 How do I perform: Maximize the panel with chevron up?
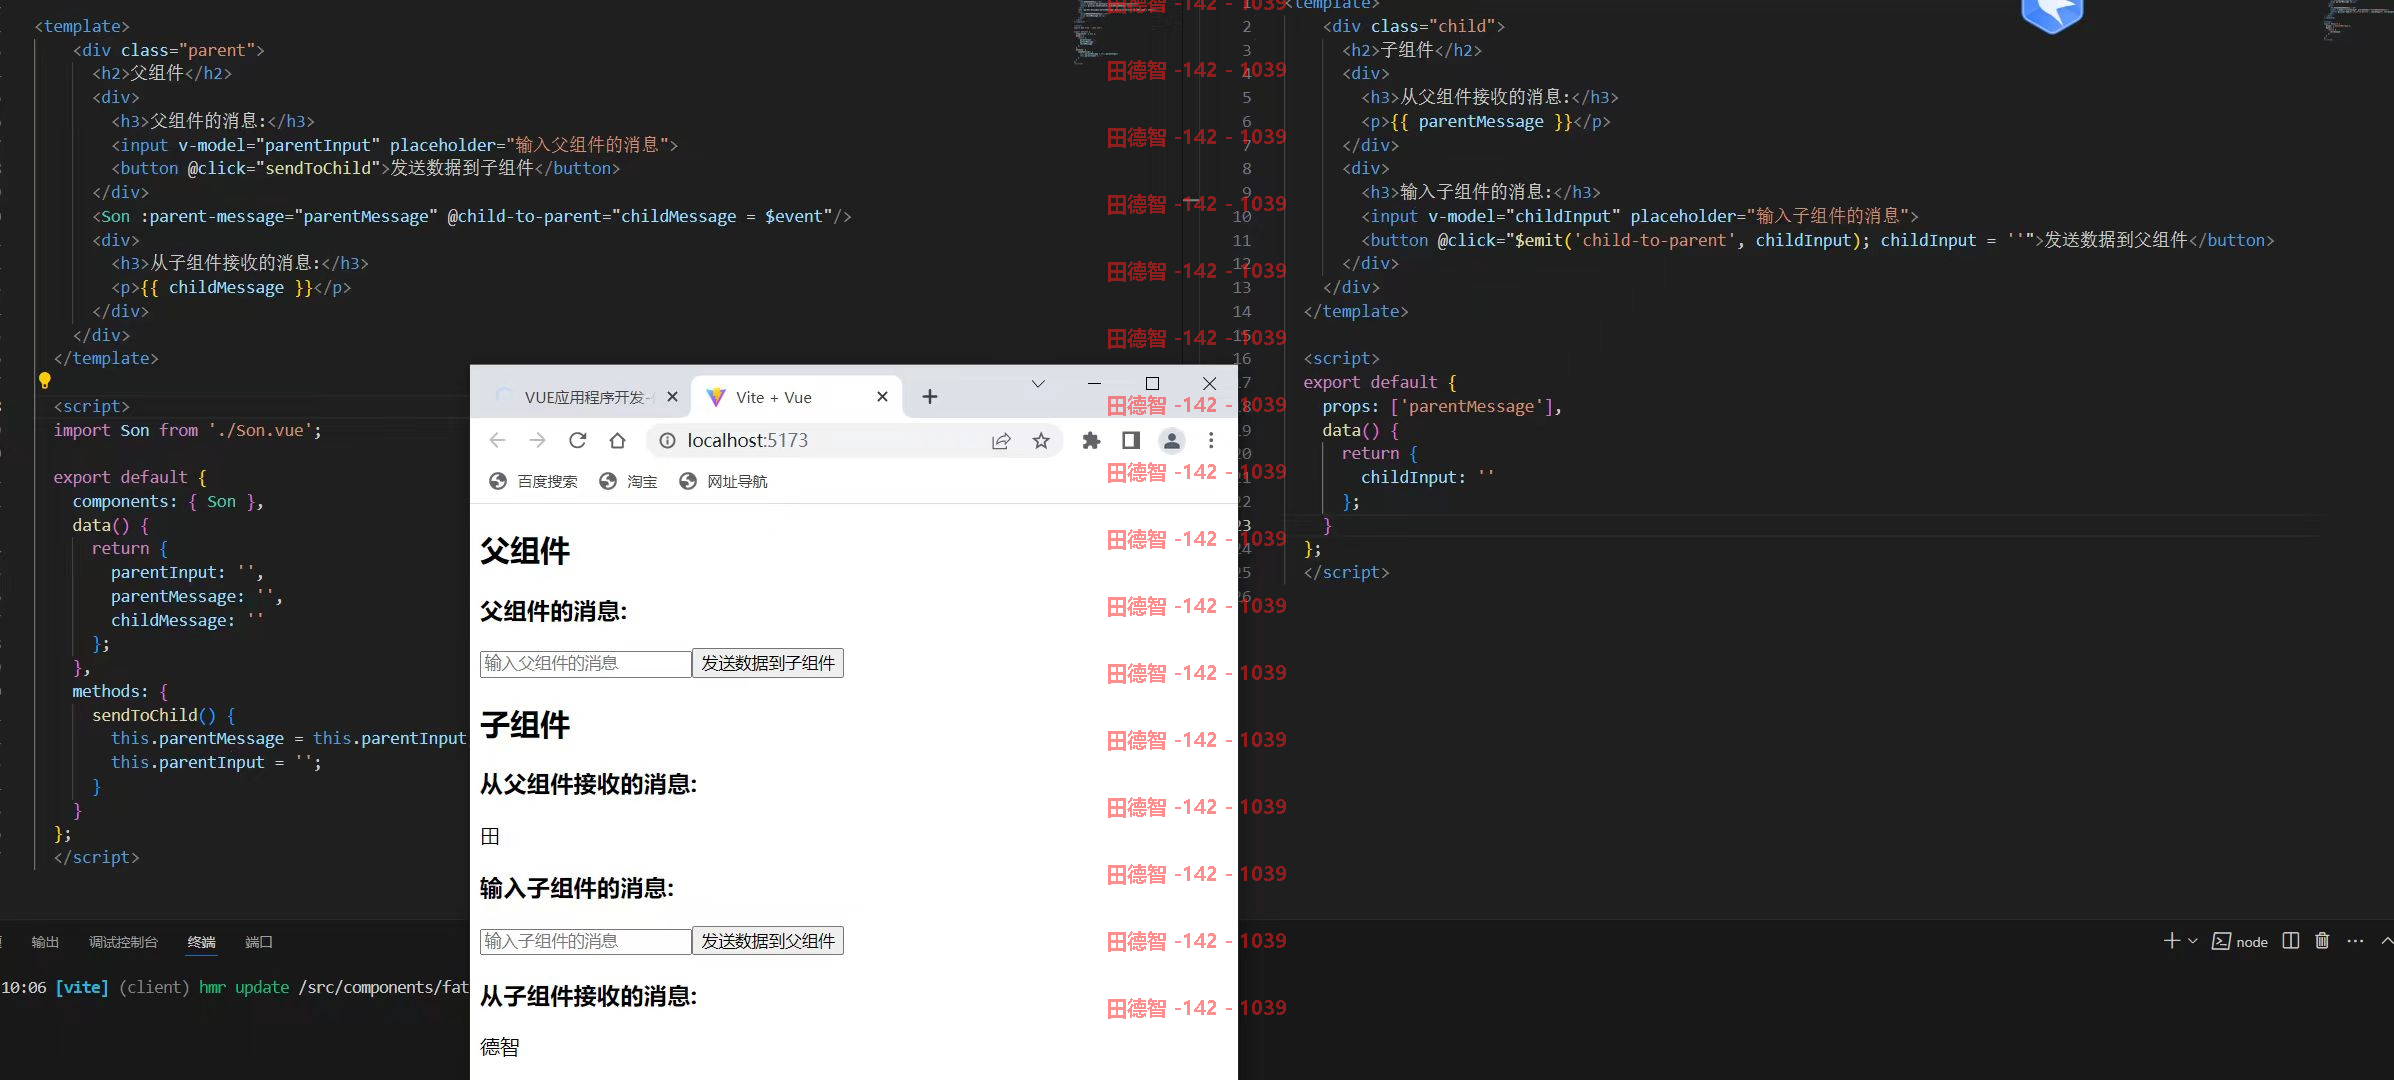pyautogui.click(x=2386, y=941)
